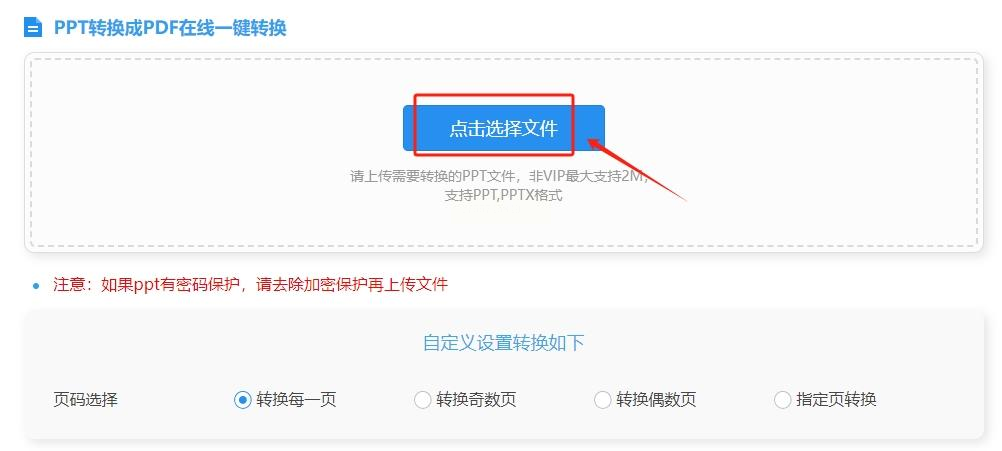Click the "PPT转换成PDF在线一键转换" heading

click(170, 28)
